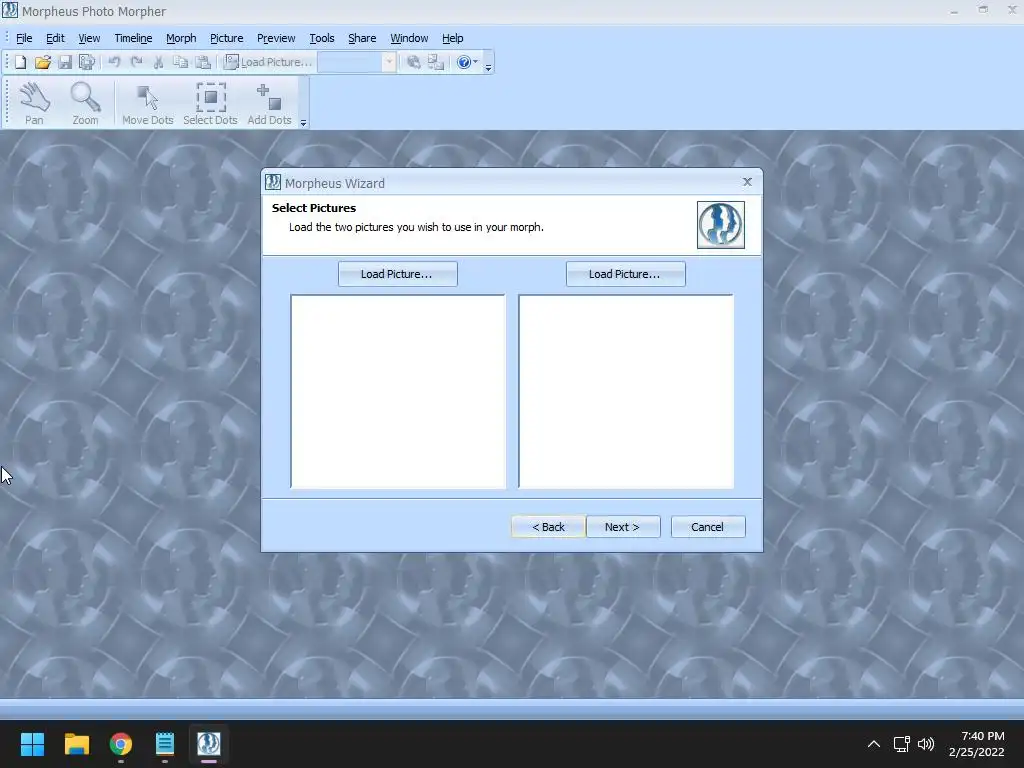Restore down the Morpheus Photo Morpher window
The height and width of the screenshot is (768, 1024).
click(983, 10)
